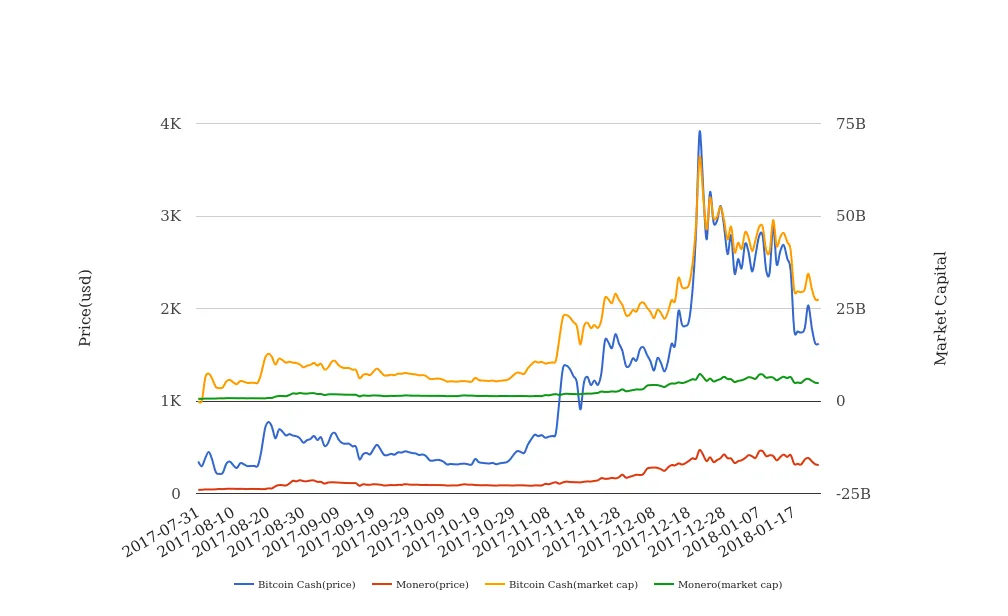1008x616 pixels.
Task: Click the 50B right axis label
Action: click(850, 216)
